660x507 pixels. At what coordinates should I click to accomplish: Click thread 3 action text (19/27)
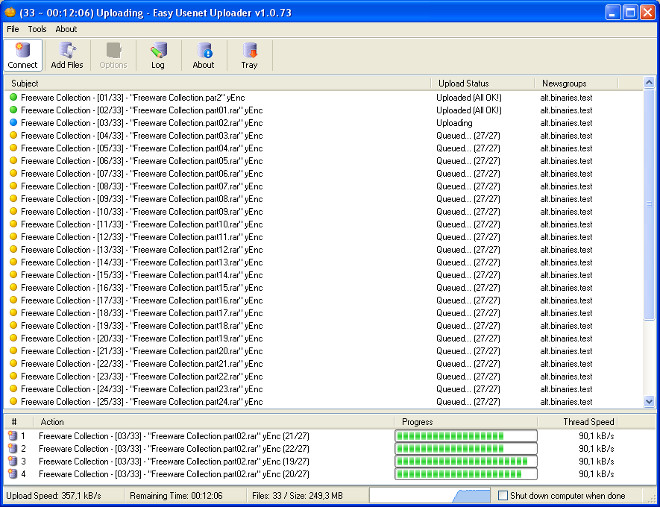(x=174, y=461)
